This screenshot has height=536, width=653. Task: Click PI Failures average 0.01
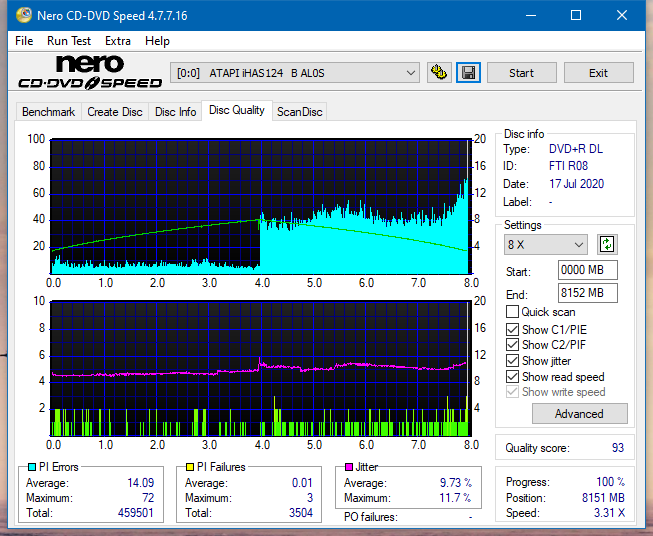click(x=302, y=483)
